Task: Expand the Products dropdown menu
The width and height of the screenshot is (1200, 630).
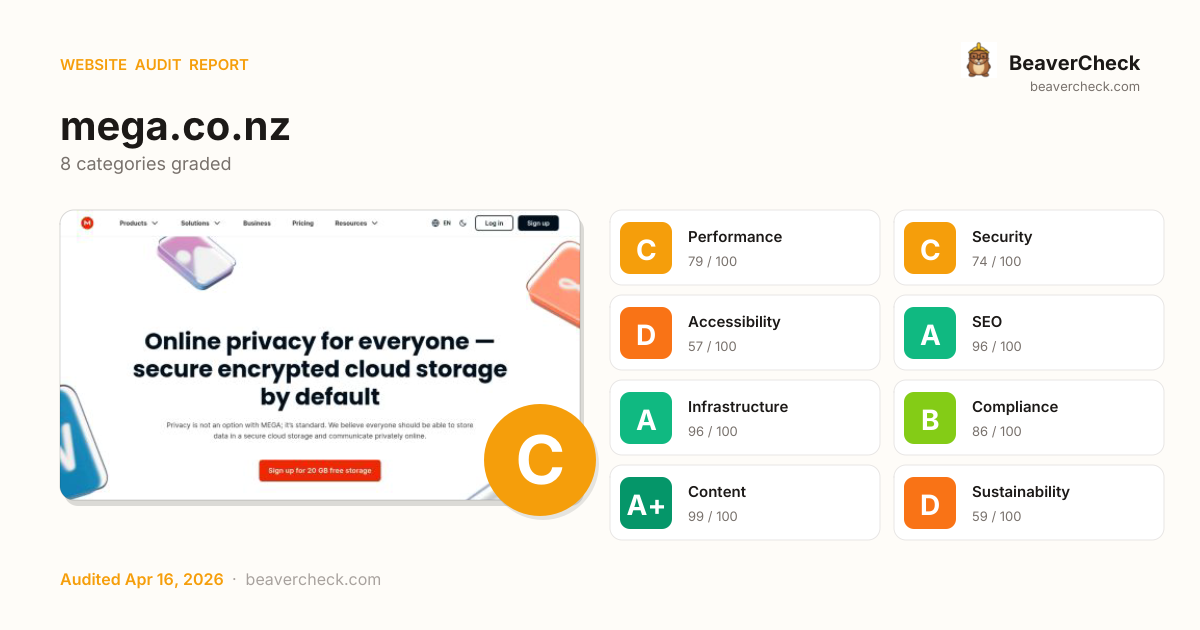Action: point(138,223)
